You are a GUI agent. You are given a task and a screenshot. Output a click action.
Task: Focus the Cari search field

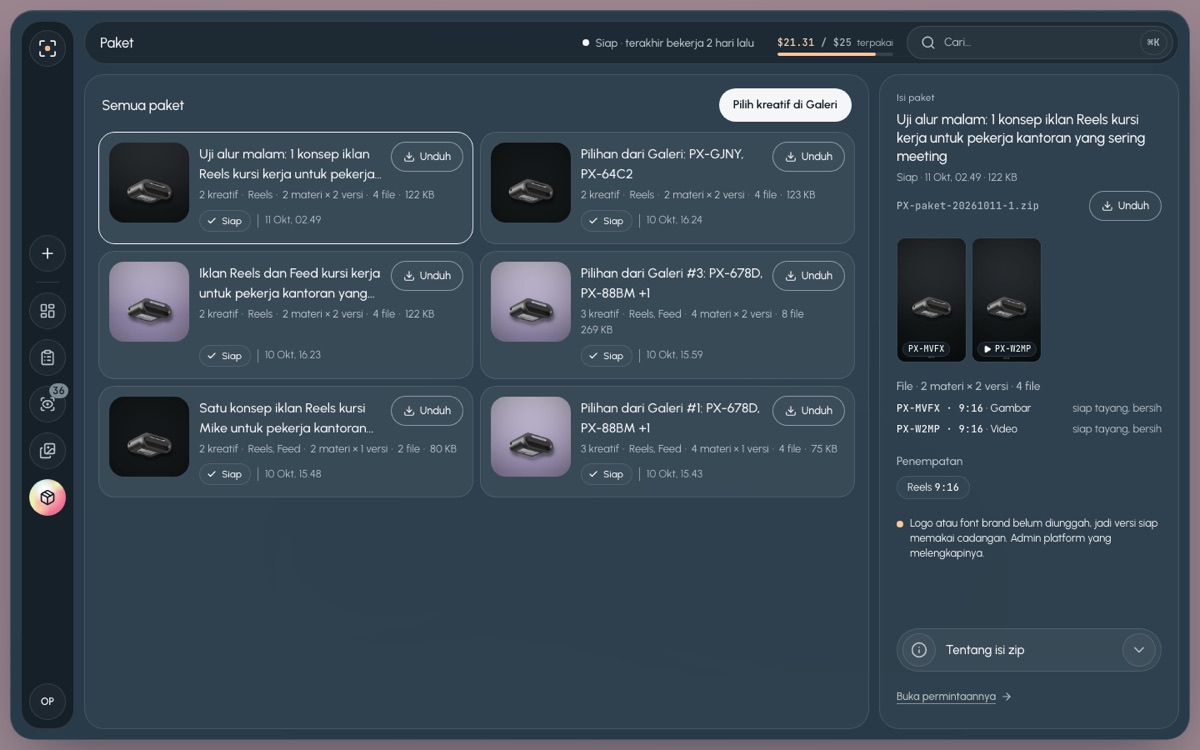click(1038, 42)
